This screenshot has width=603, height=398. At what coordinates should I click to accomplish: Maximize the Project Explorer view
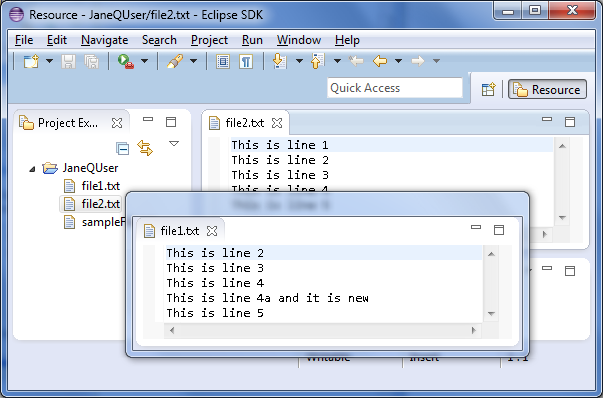171,122
